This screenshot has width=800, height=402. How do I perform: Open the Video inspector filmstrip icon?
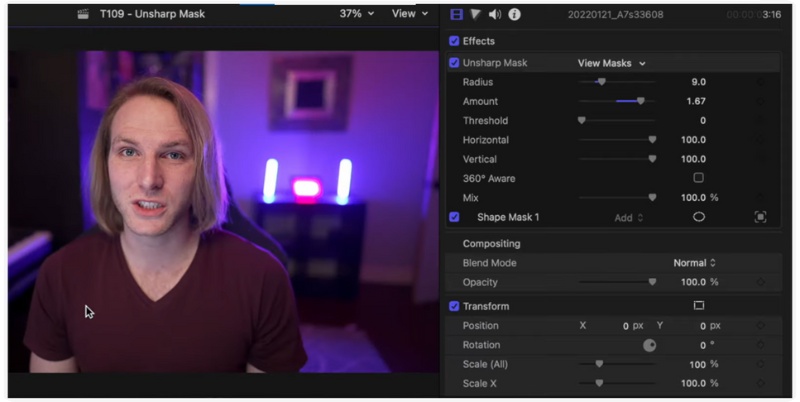point(456,14)
